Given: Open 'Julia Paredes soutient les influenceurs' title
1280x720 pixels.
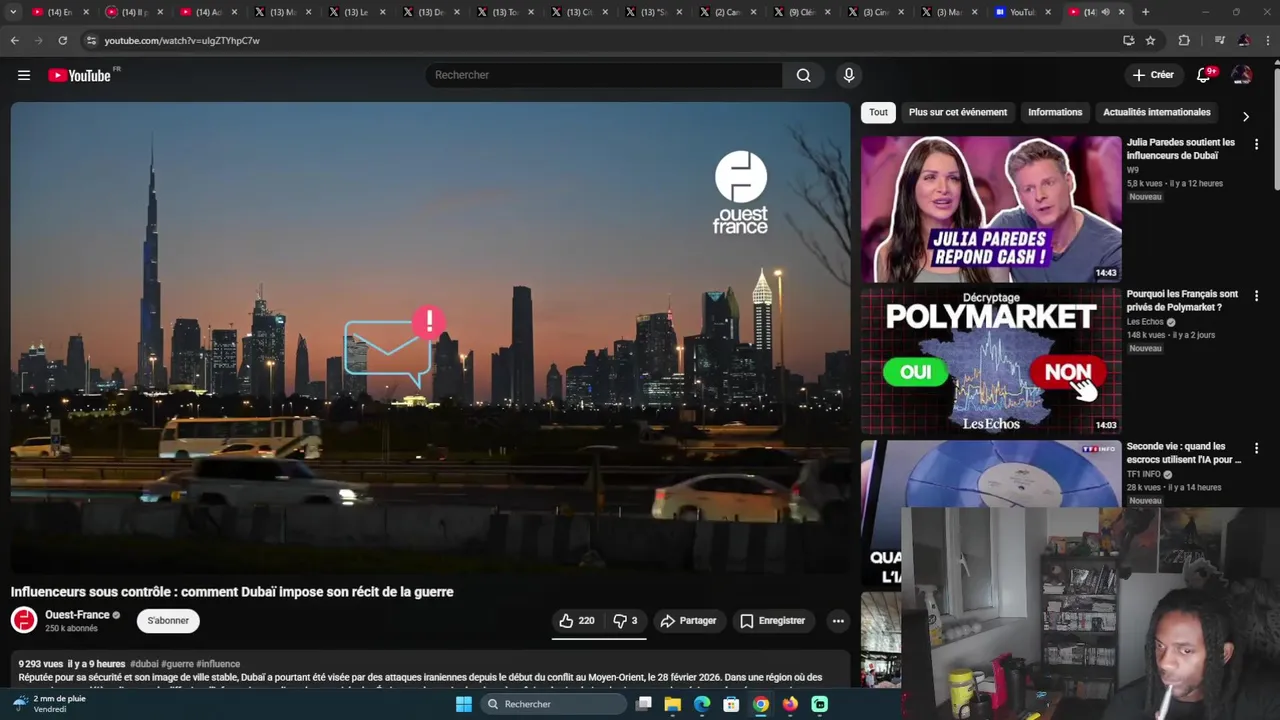Looking at the screenshot, I should 1181,149.
